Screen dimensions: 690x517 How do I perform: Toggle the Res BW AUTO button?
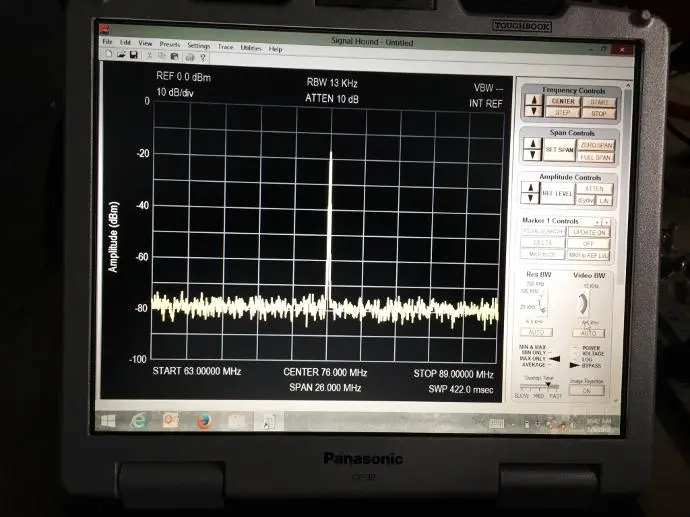click(x=536, y=332)
